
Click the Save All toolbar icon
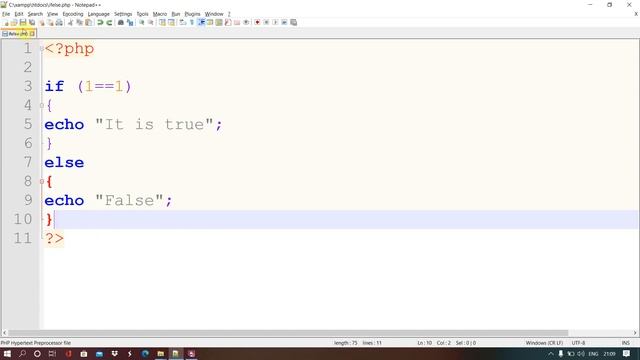click(32, 23)
